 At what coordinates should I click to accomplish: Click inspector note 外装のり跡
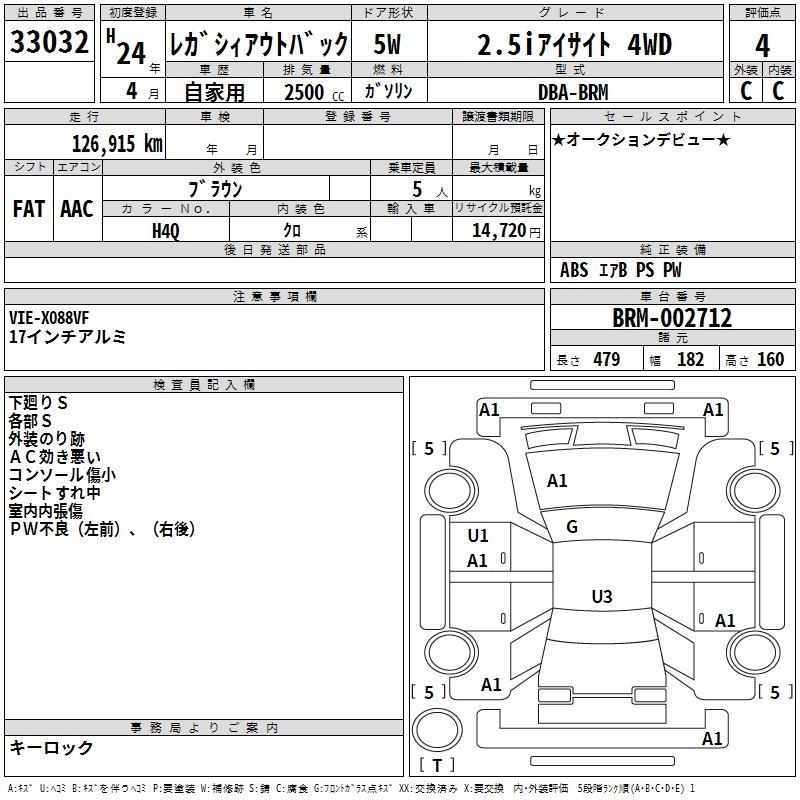coord(46,439)
